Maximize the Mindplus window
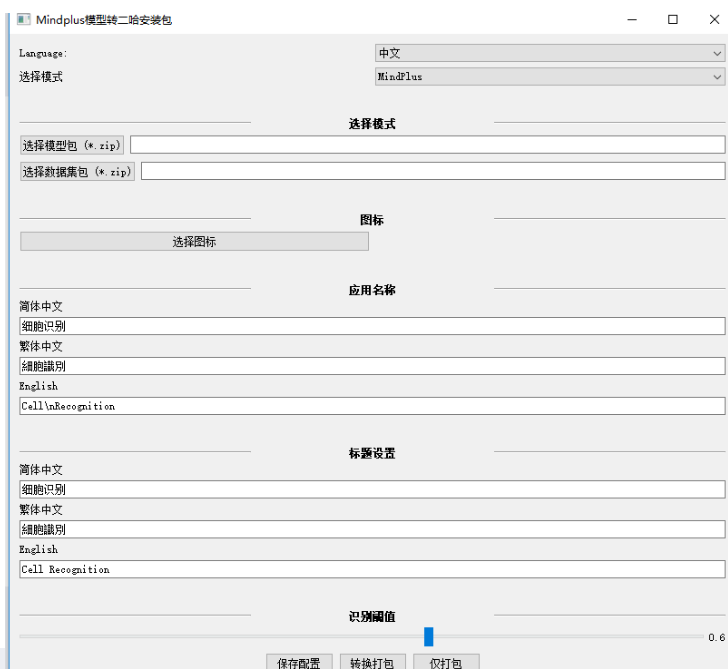 point(672,19)
